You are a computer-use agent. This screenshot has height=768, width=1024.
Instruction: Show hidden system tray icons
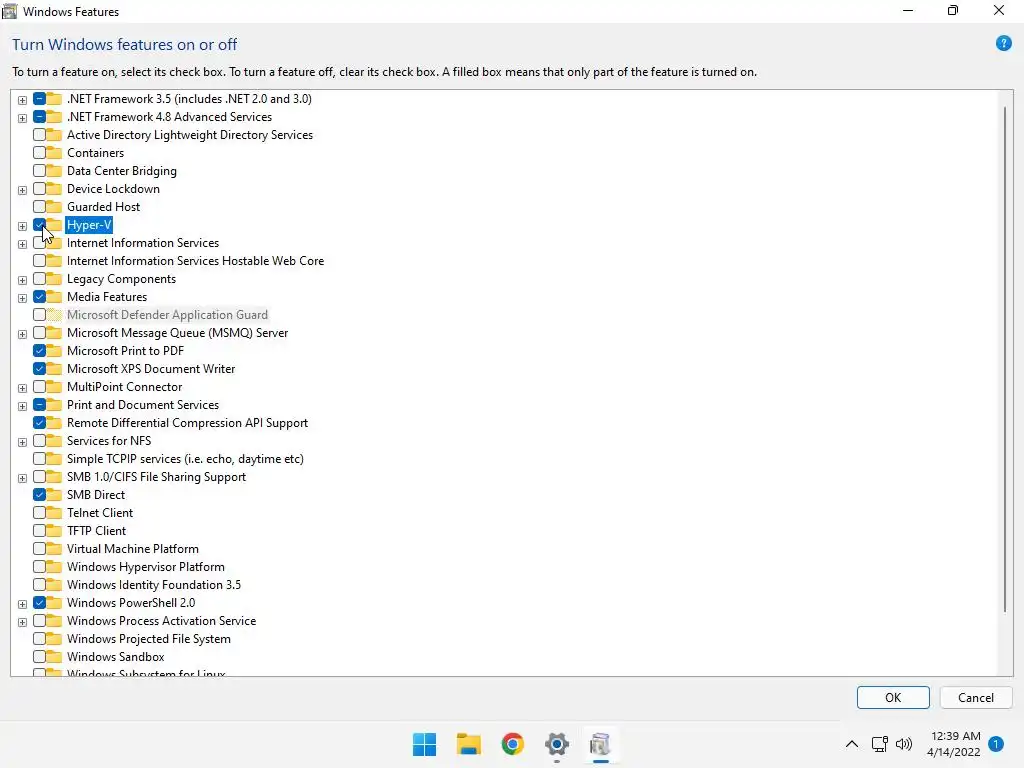click(x=852, y=744)
